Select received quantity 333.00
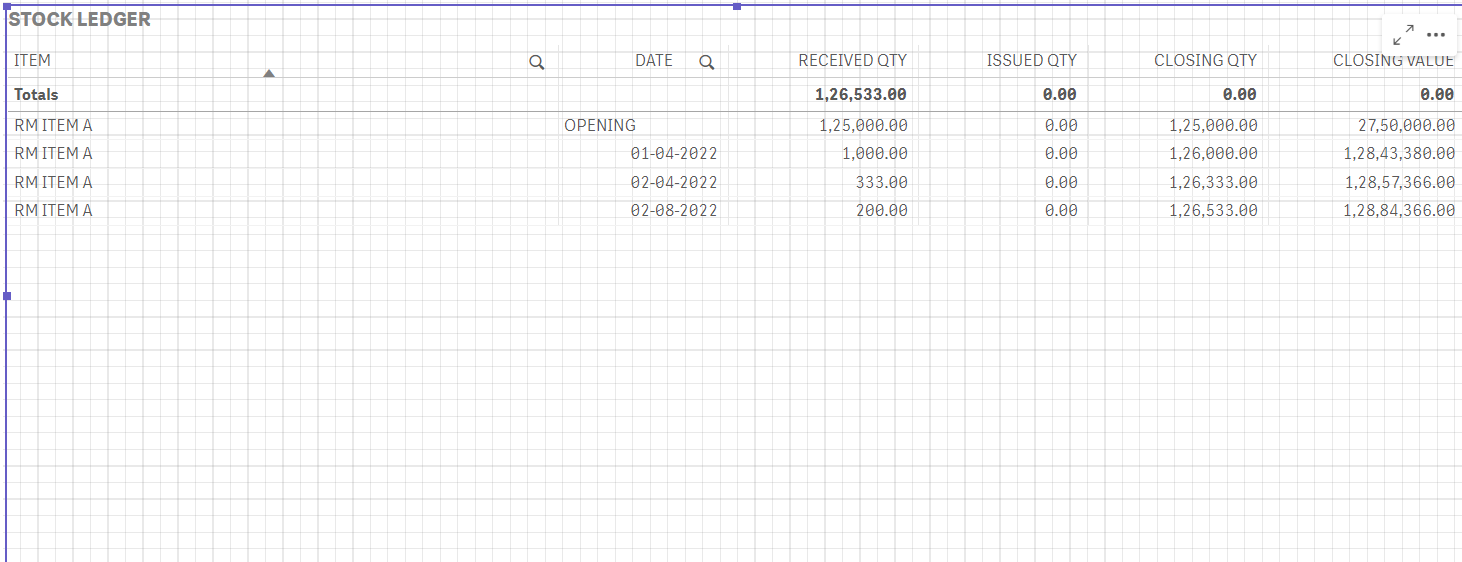Viewport: 1462px width, 562px height. click(882, 182)
